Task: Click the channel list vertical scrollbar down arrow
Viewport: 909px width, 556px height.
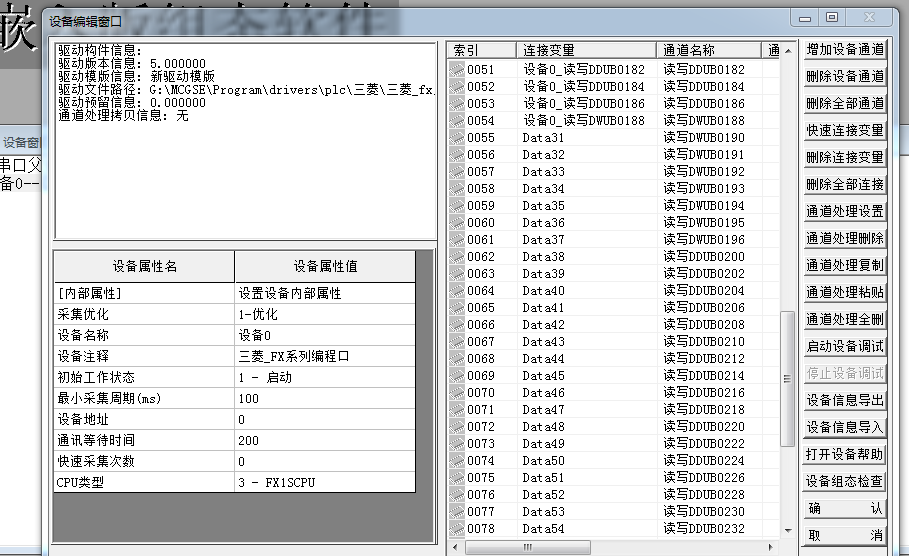Action: click(789, 532)
